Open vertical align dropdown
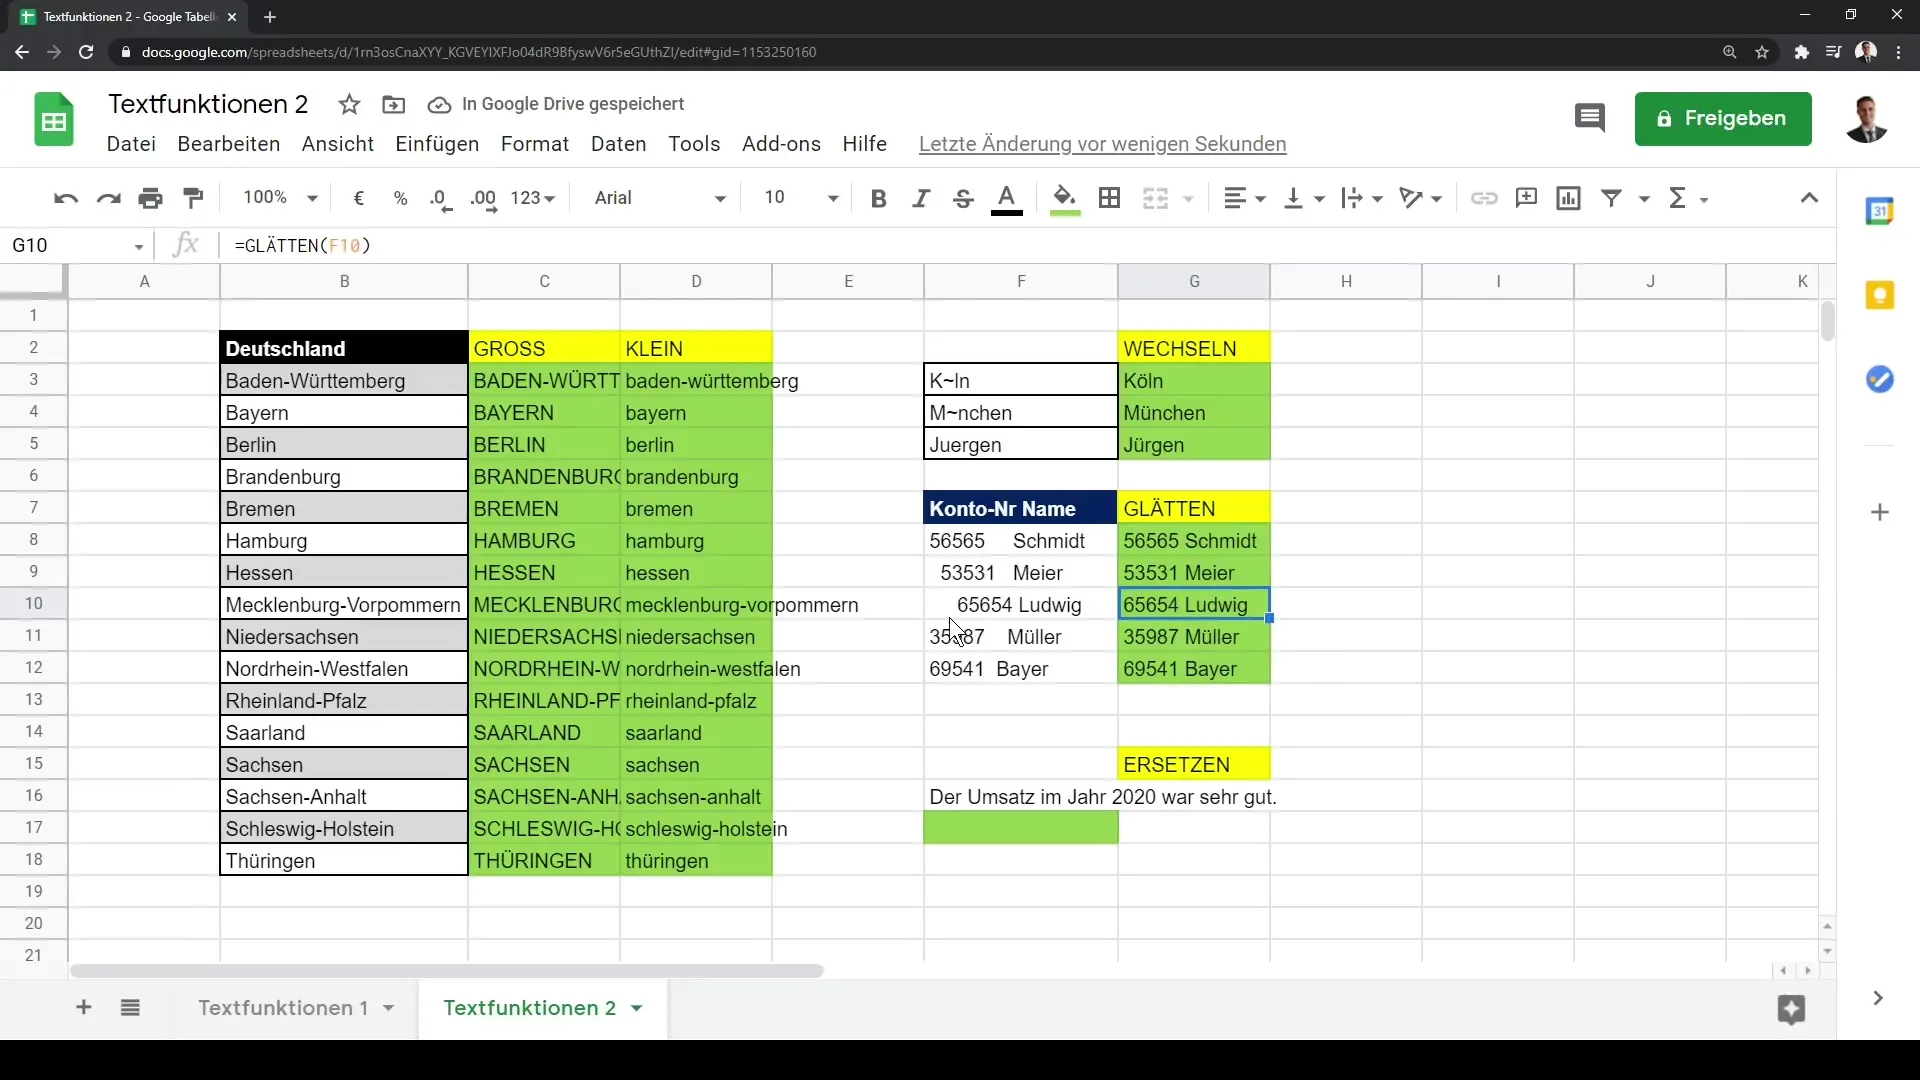 [x=1304, y=198]
